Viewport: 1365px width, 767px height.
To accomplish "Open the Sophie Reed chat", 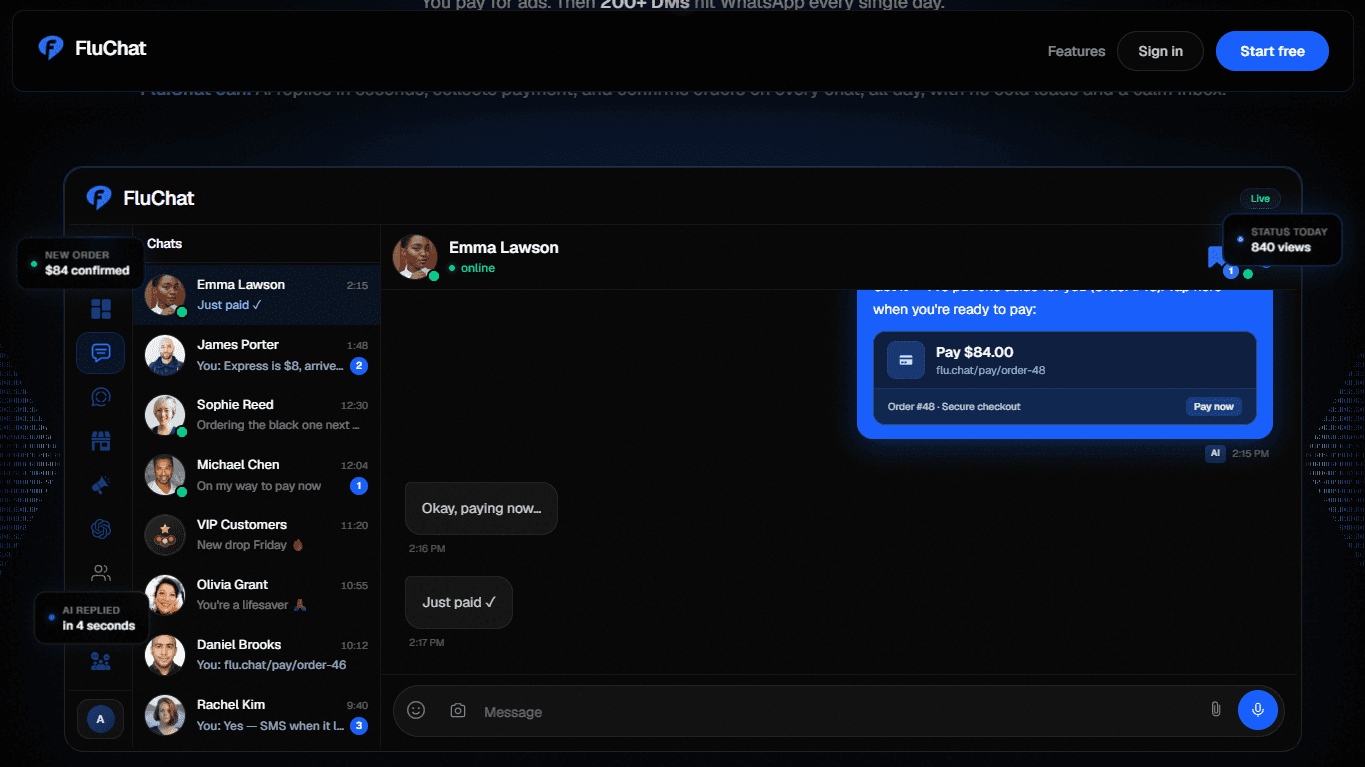I will point(256,415).
